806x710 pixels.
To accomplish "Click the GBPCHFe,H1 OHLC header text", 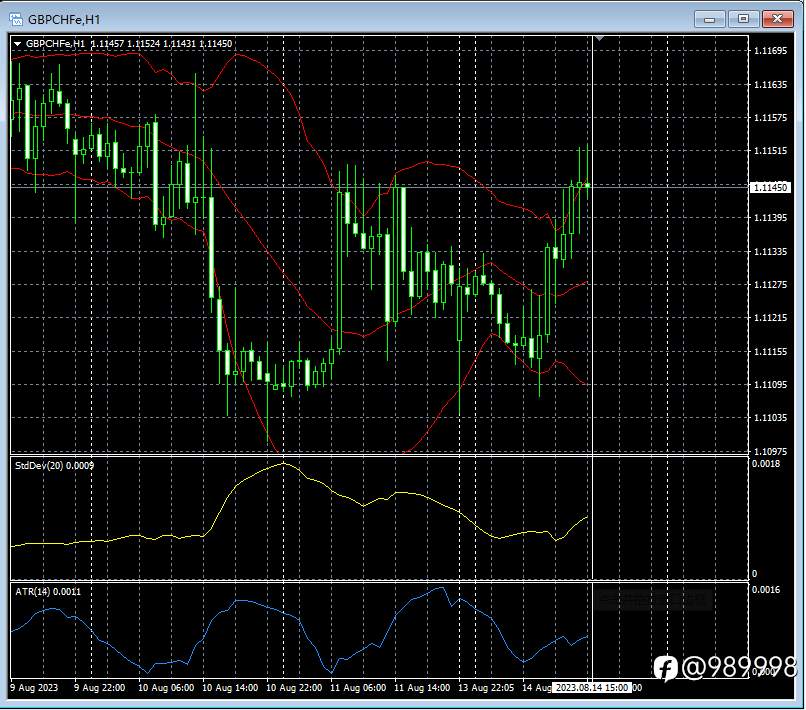I will [129, 44].
